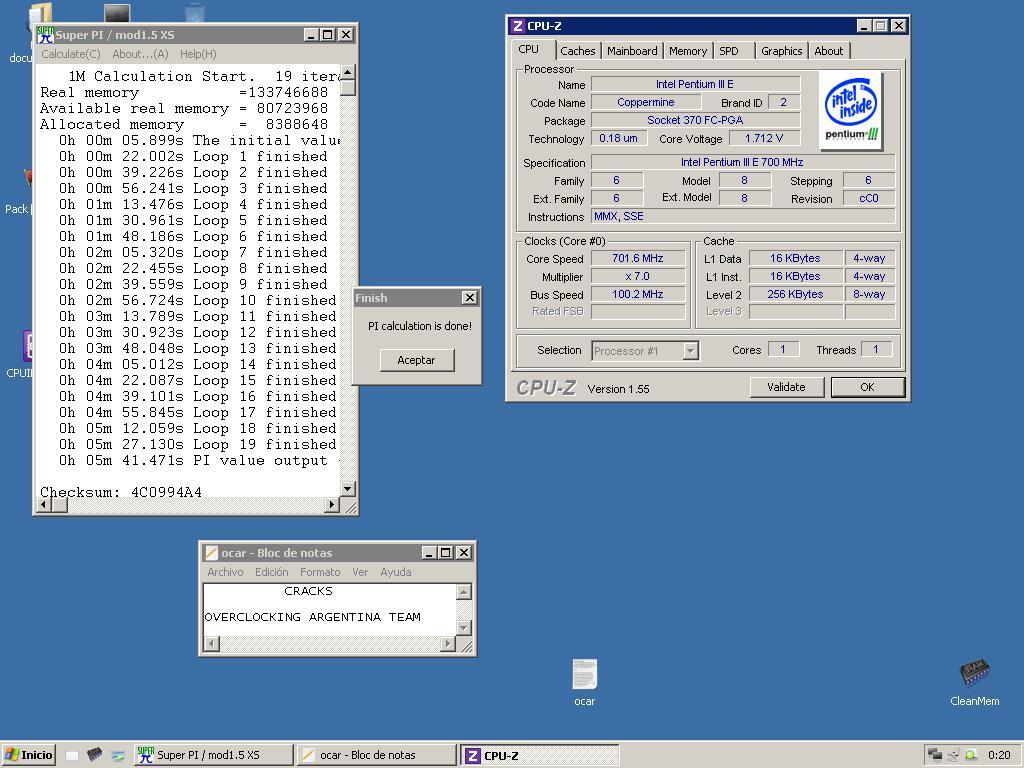
Task: Click the Instructions field MMX, SSE
Action: click(743, 216)
